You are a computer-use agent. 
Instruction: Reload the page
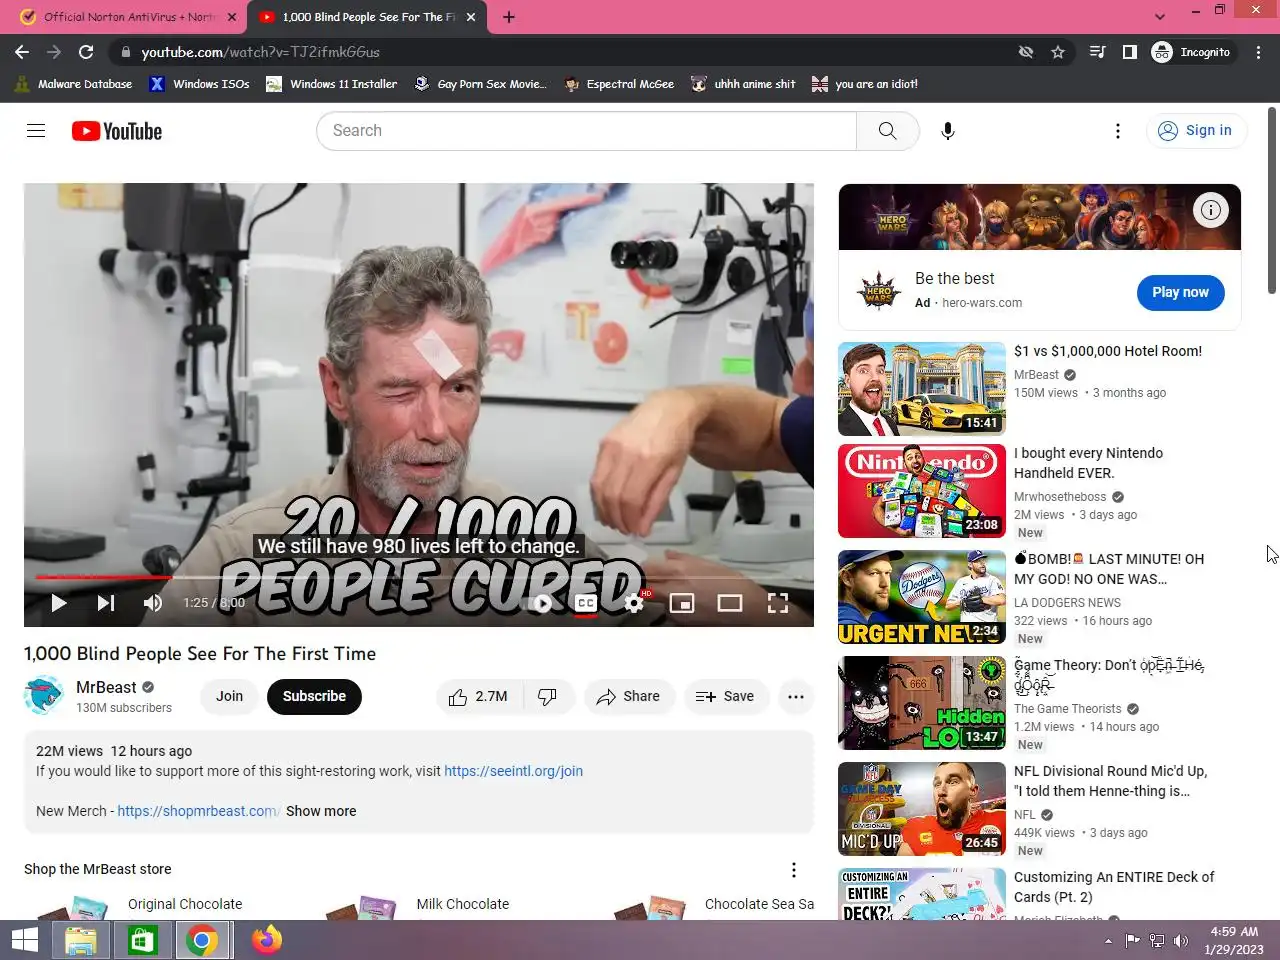[x=86, y=52]
